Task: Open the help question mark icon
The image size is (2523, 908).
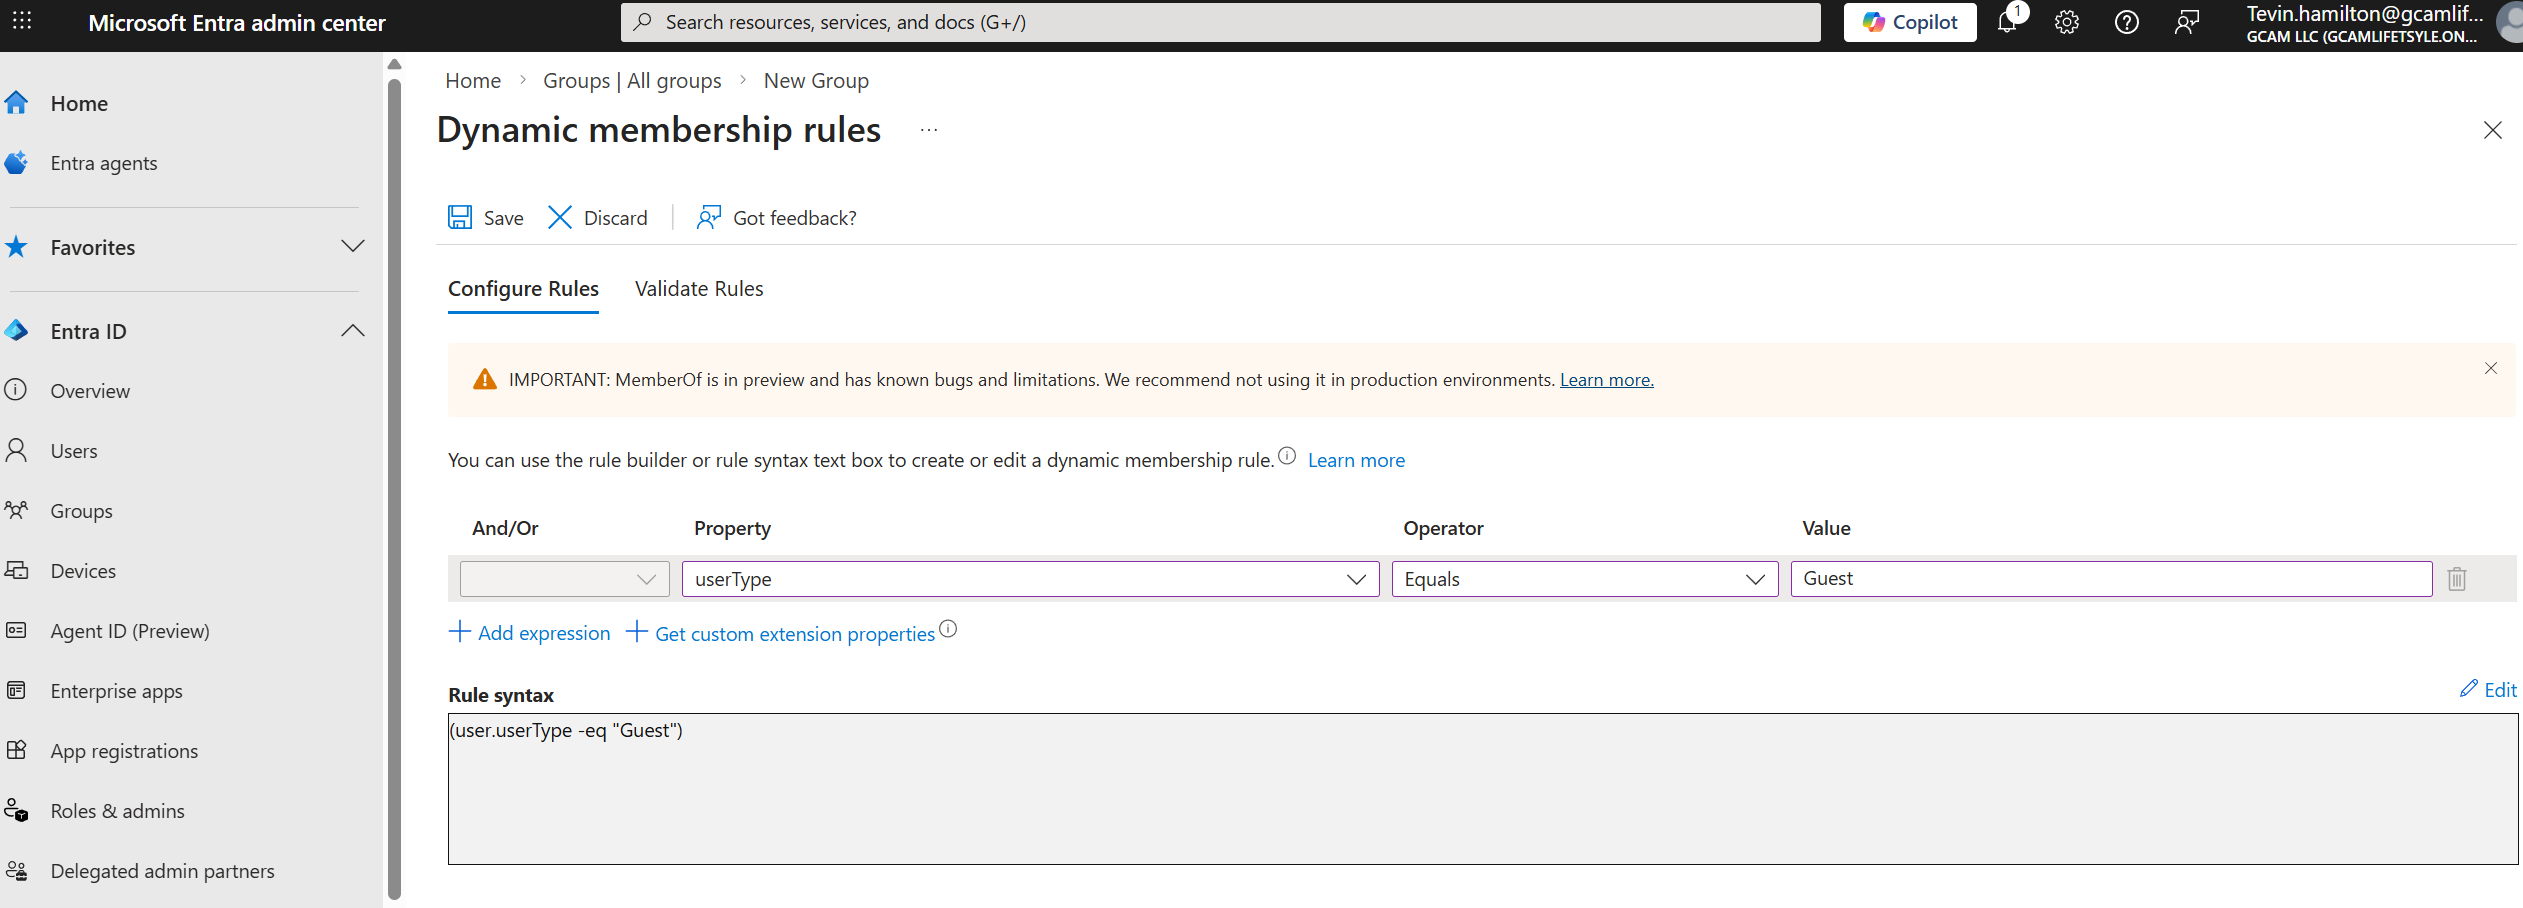Action: point(2127,22)
